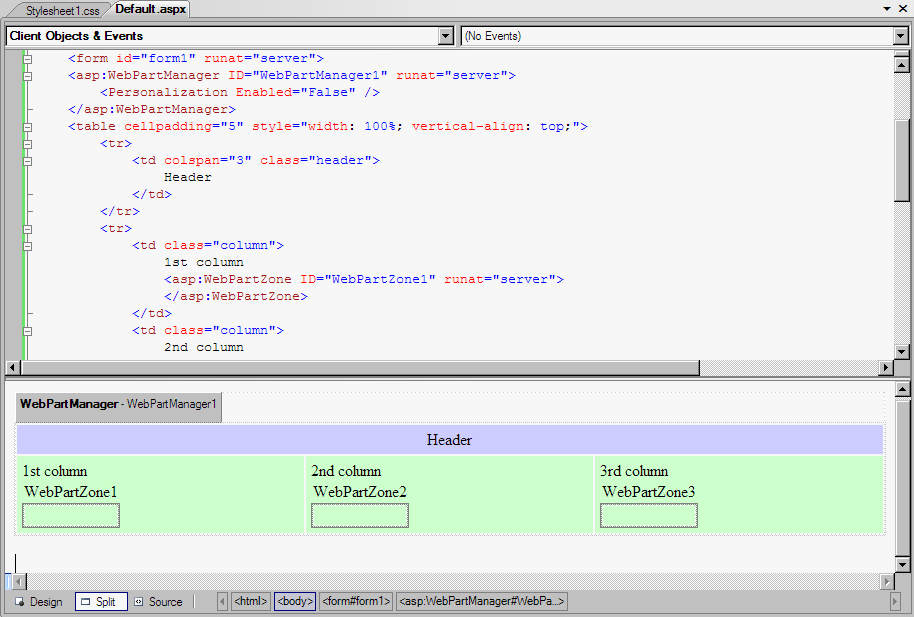Image resolution: width=914 pixels, height=617 pixels.
Task: Select the <form#form1> tag in navigator
Action: [356, 601]
